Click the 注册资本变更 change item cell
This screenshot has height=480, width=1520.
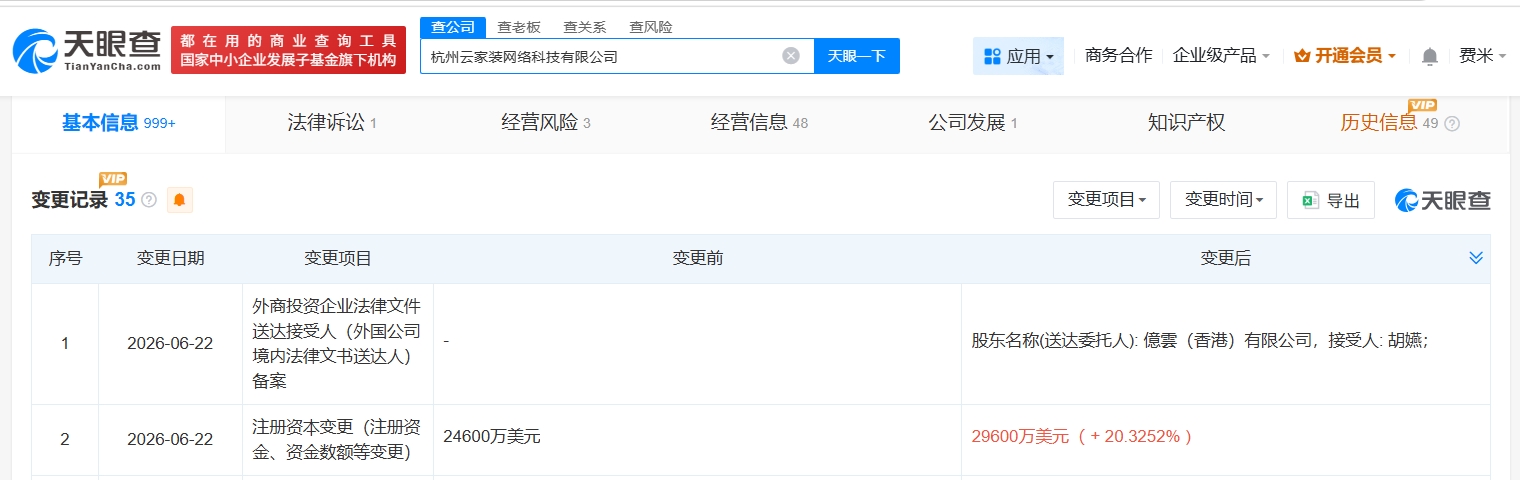click(x=338, y=438)
